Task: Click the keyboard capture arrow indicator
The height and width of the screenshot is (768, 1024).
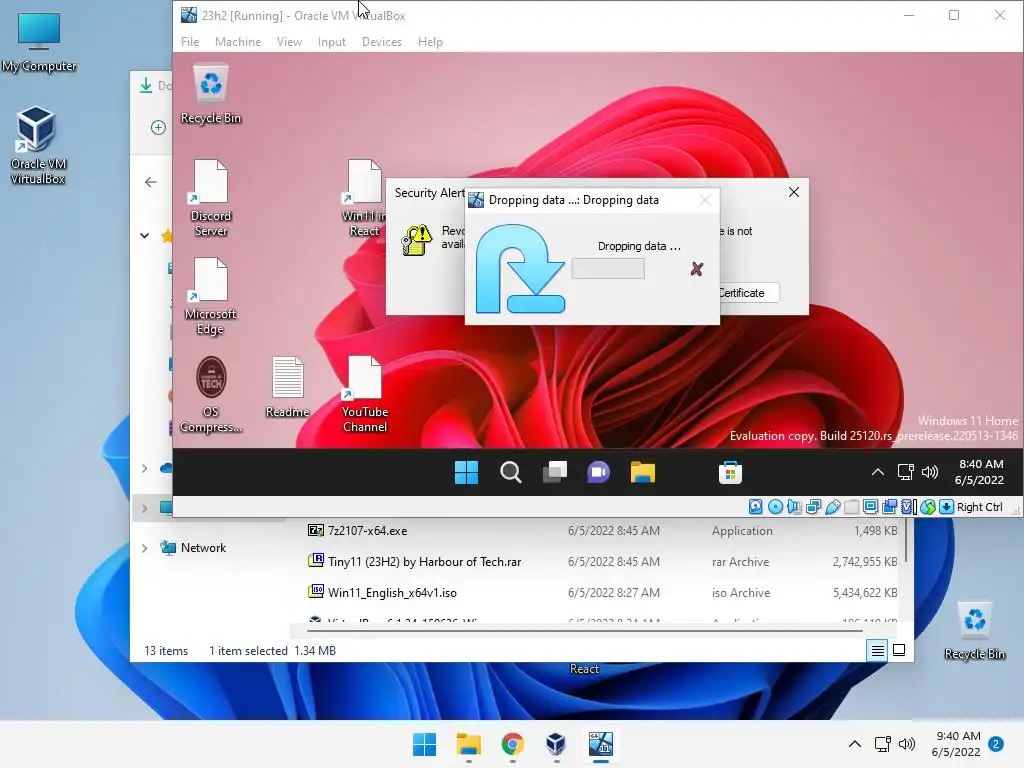Action: point(946,507)
